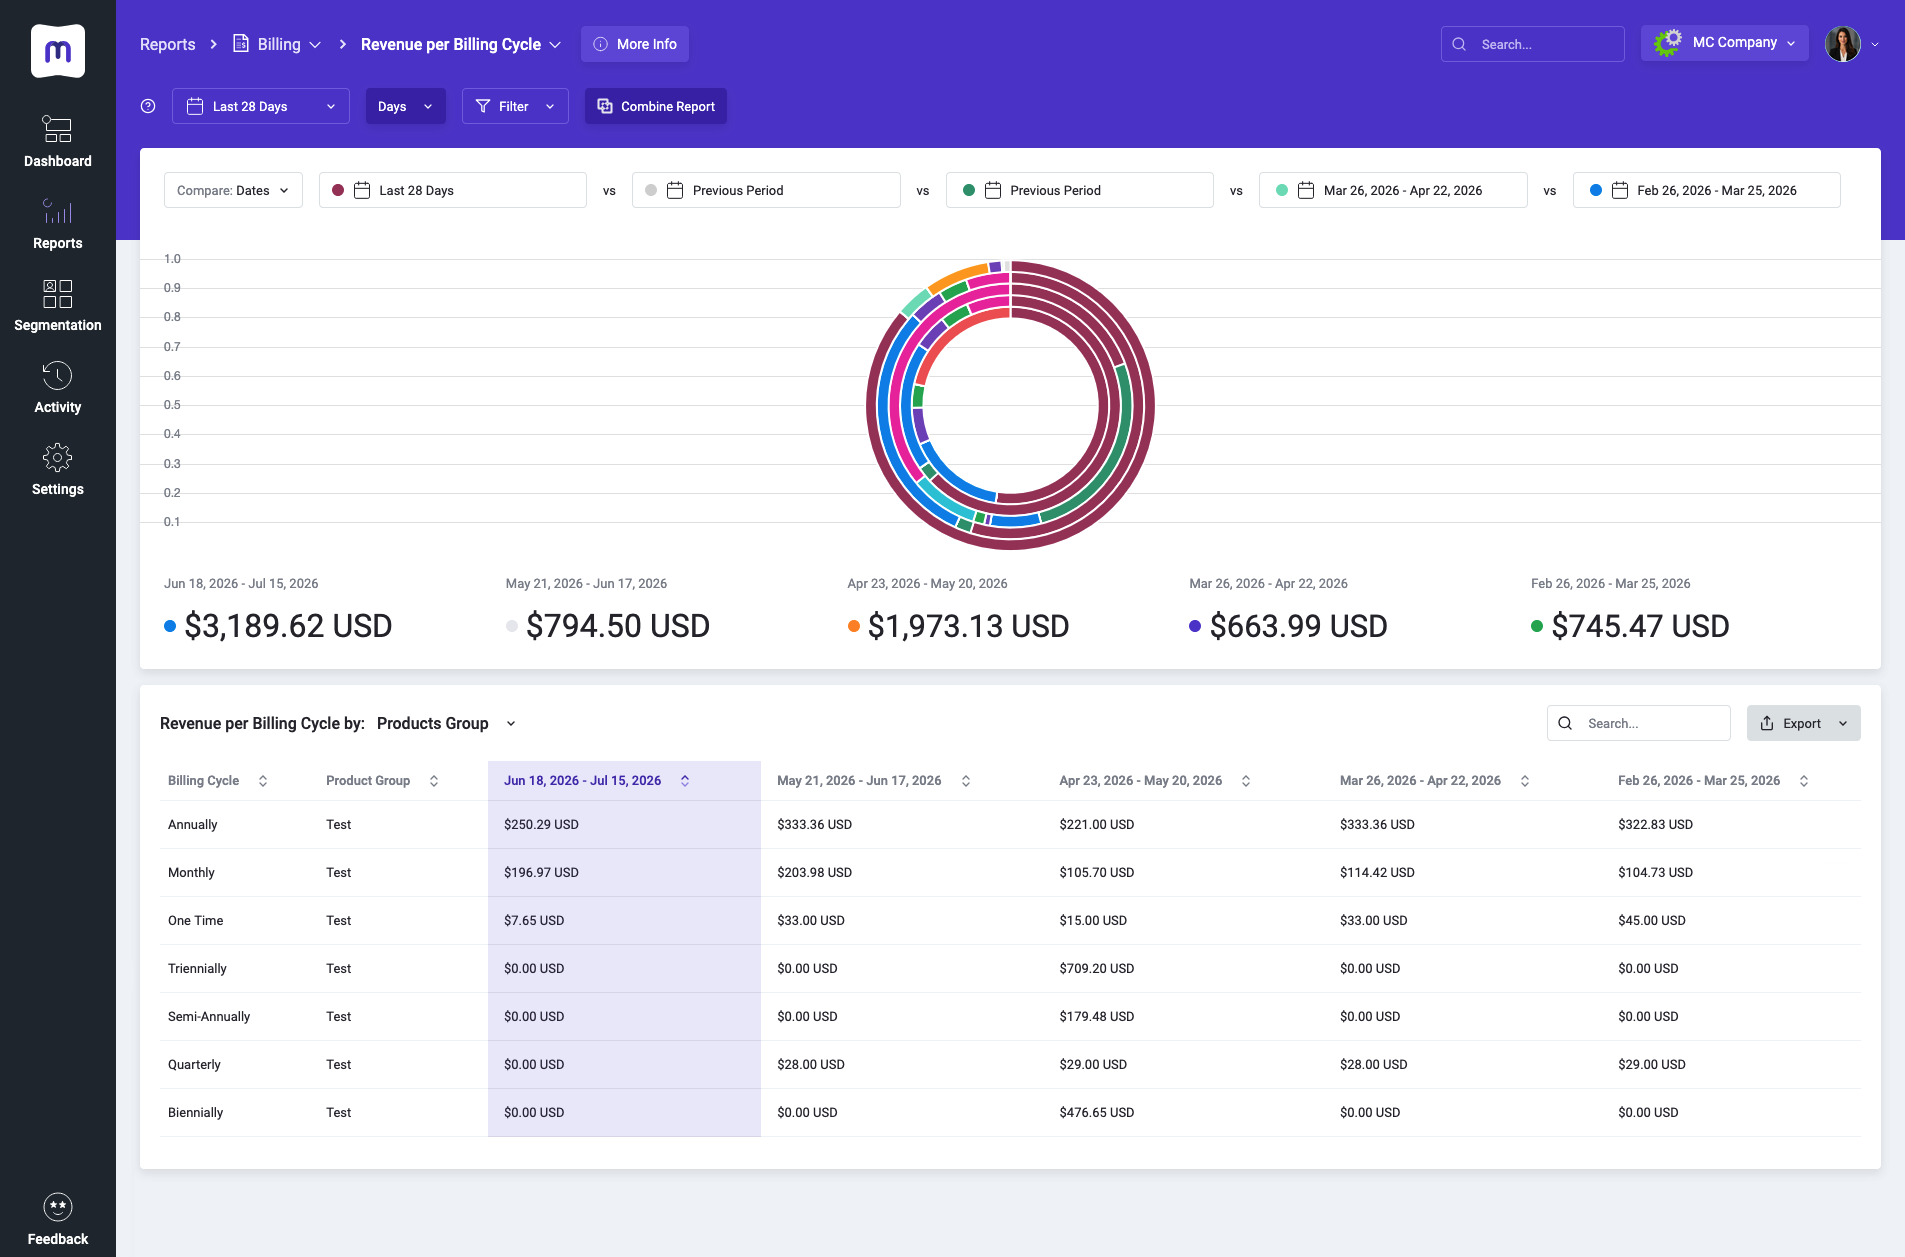Screen dimensions: 1905x1257
Task: Click the $3,189.62 USD total
Action: 288,626
